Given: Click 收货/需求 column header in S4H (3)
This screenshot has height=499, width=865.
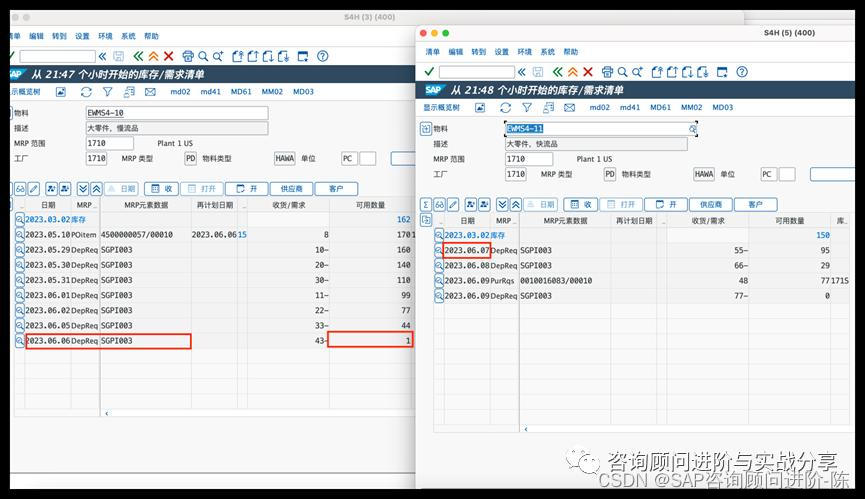Looking at the screenshot, I should [x=289, y=205].
